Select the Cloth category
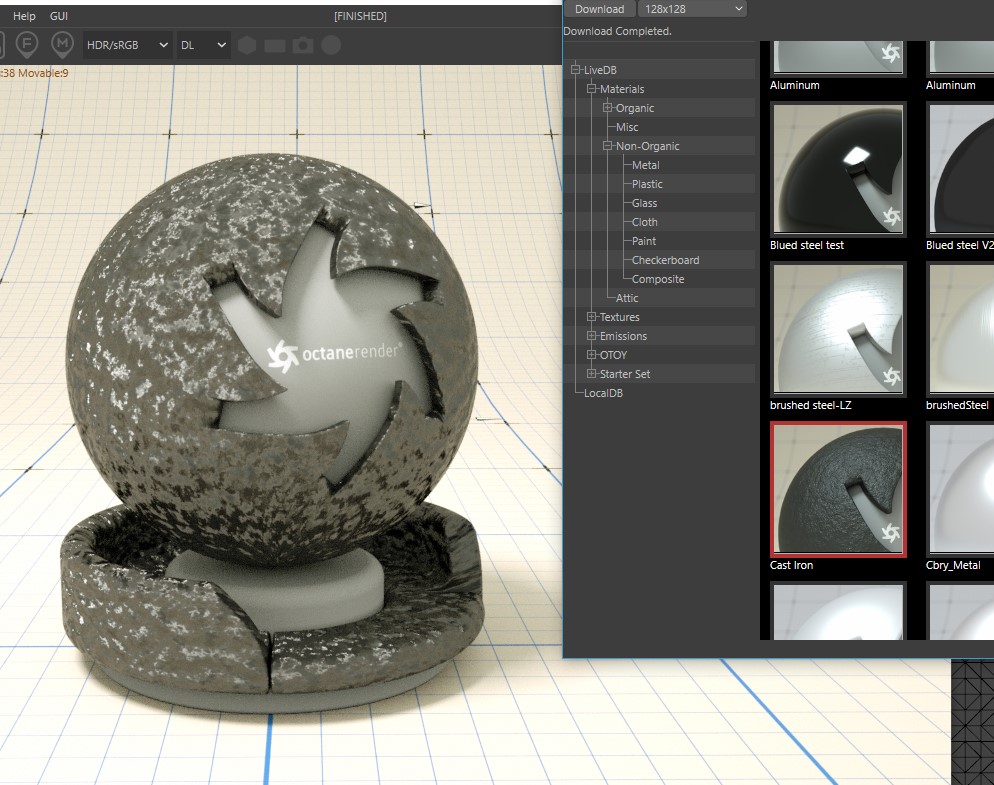994x785 pixels. click(645, 222)
